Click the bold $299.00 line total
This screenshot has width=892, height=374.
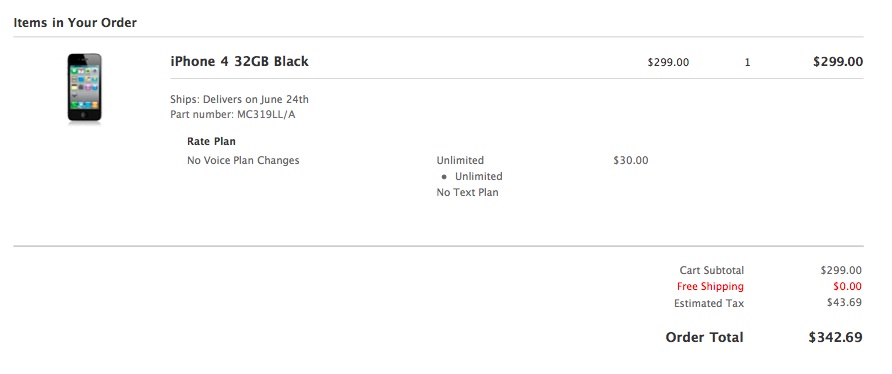click(837, 62)
